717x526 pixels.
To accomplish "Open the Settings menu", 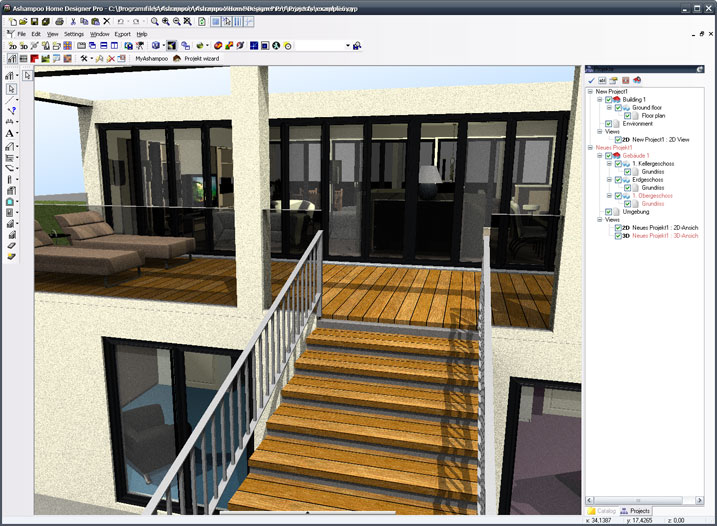I will point(74,34).
